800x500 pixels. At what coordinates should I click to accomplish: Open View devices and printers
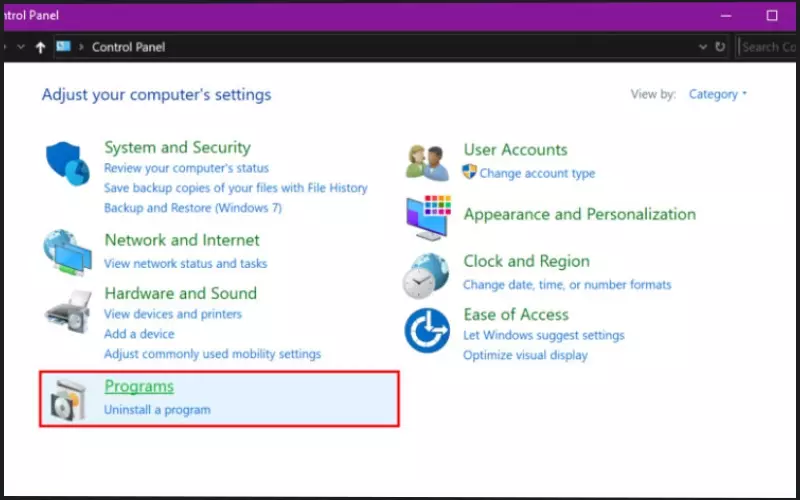[173, 314]
